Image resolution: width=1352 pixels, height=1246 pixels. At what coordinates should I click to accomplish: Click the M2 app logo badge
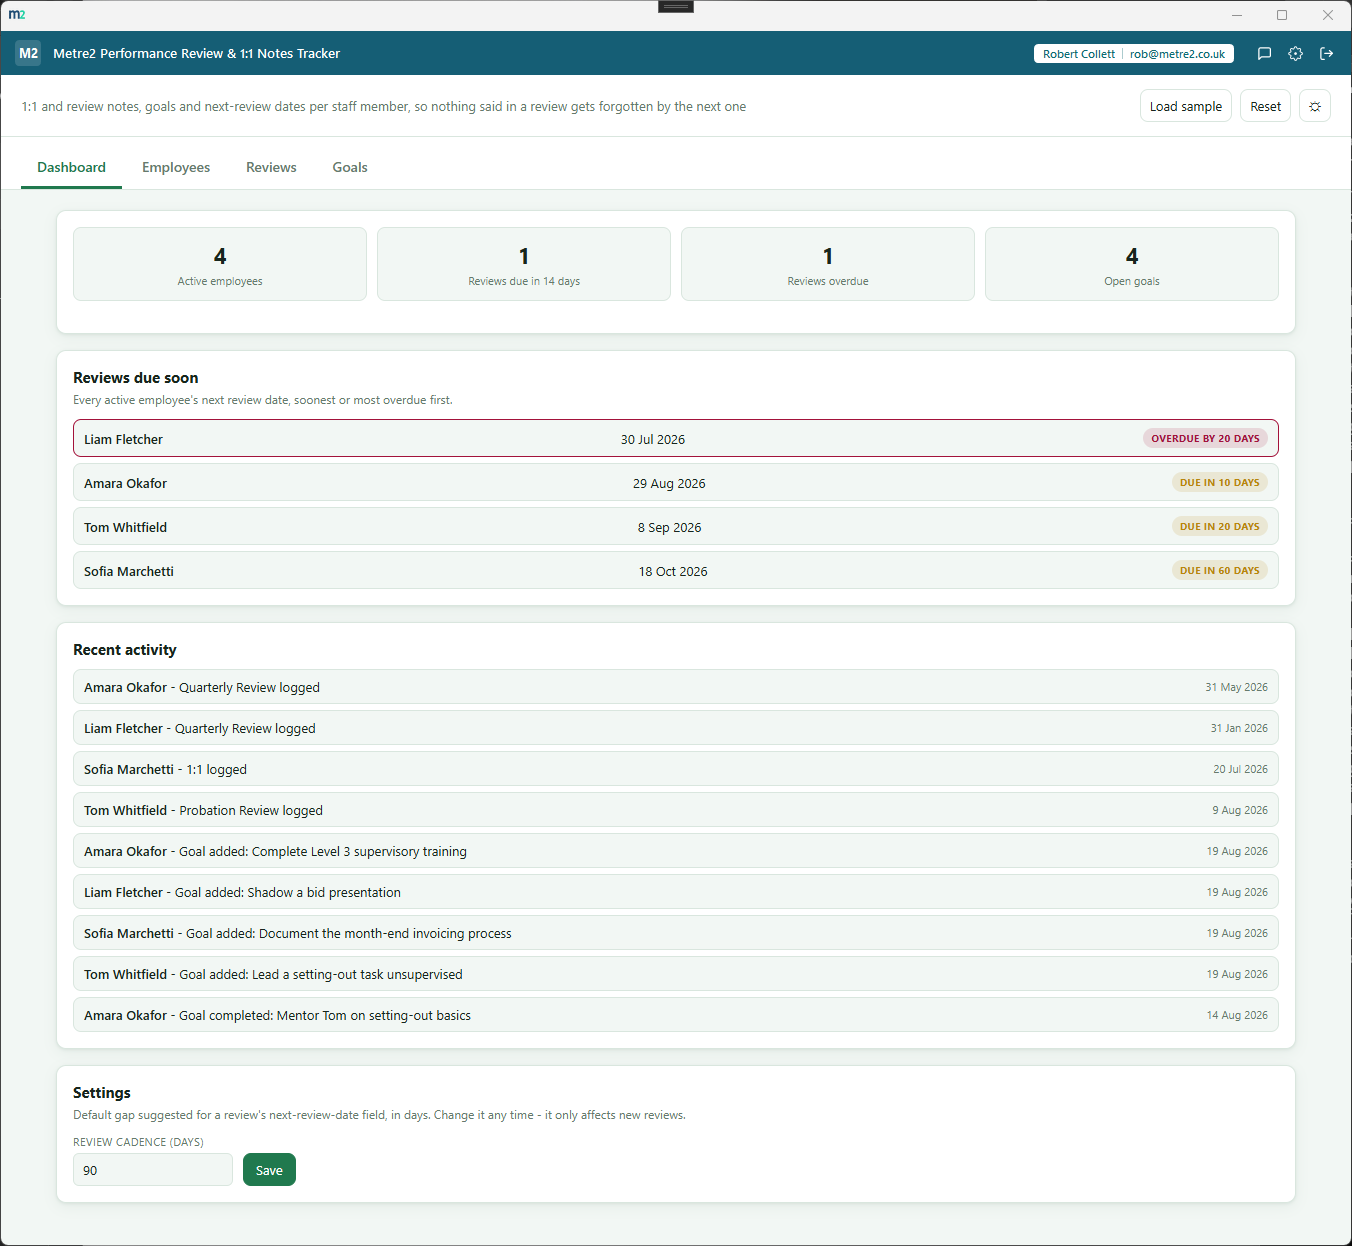click(28, 53)
